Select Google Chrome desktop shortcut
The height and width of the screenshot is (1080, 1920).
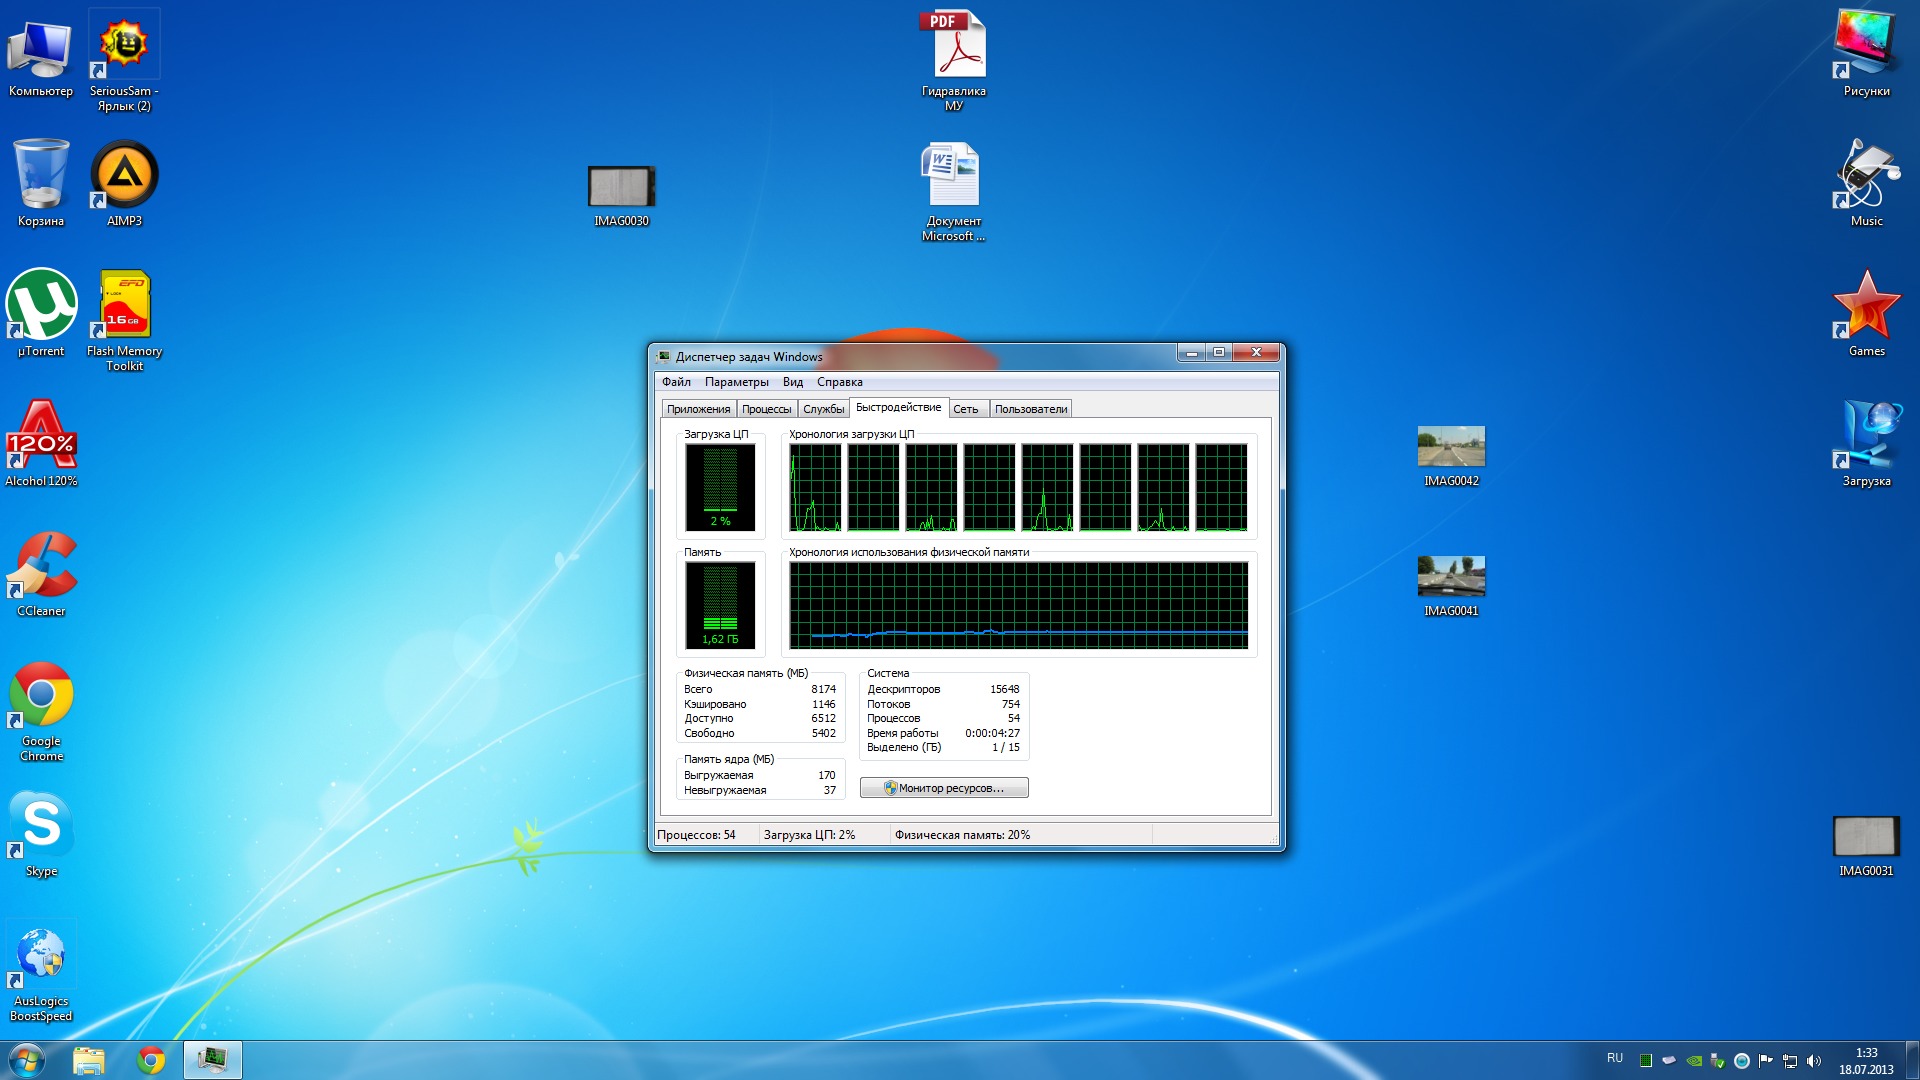pos(40,710)
